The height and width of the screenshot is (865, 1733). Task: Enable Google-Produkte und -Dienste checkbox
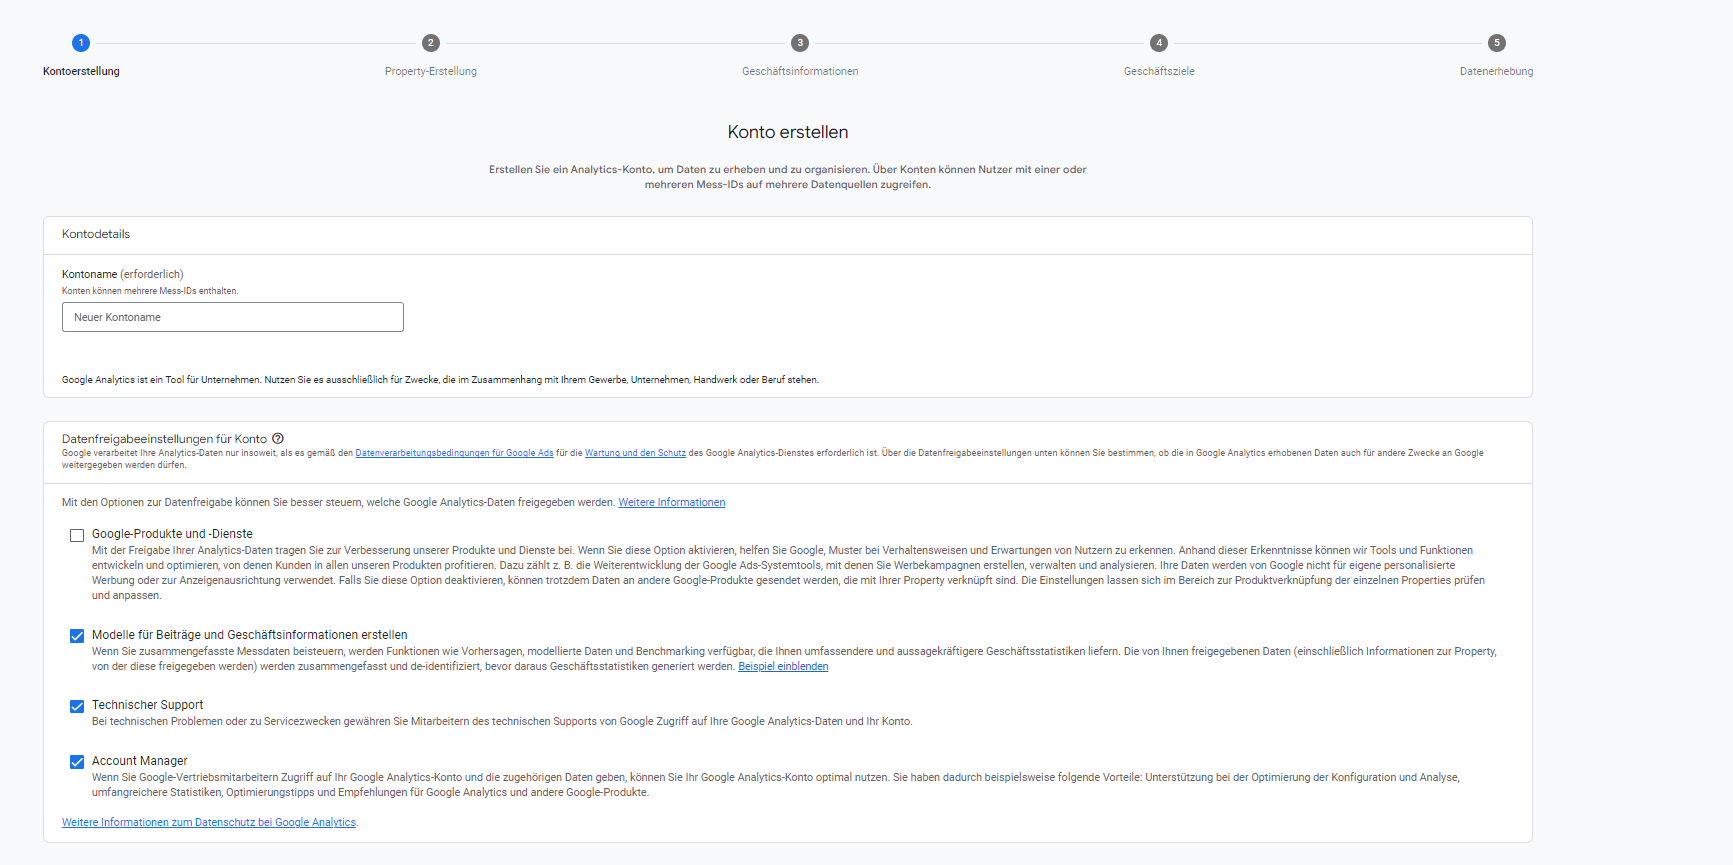(77, 535)
